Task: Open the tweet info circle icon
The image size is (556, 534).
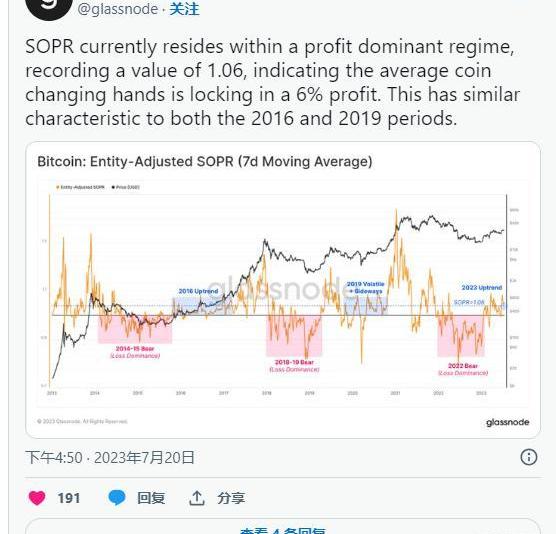Action: coord(529,457)
